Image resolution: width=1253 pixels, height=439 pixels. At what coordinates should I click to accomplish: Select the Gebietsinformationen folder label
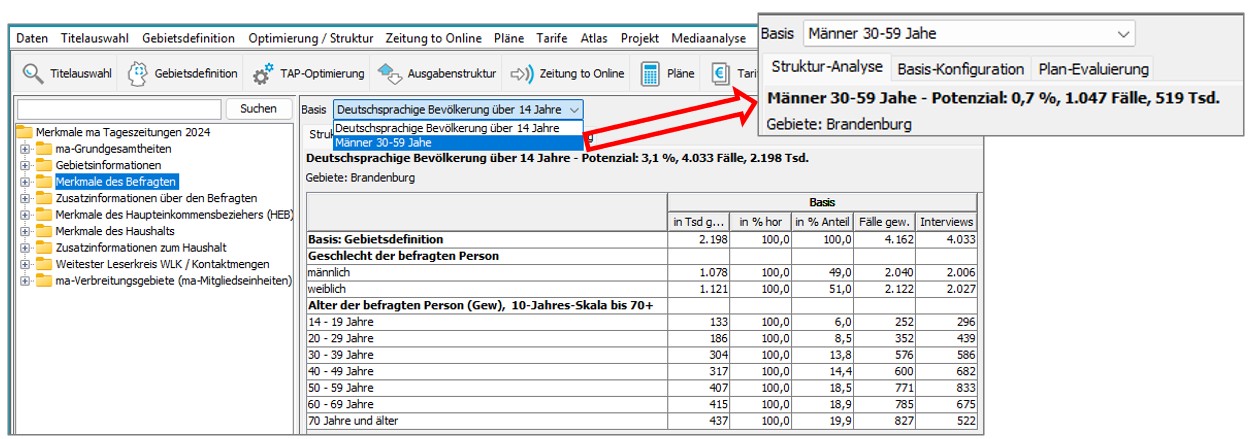click(108, 165)
